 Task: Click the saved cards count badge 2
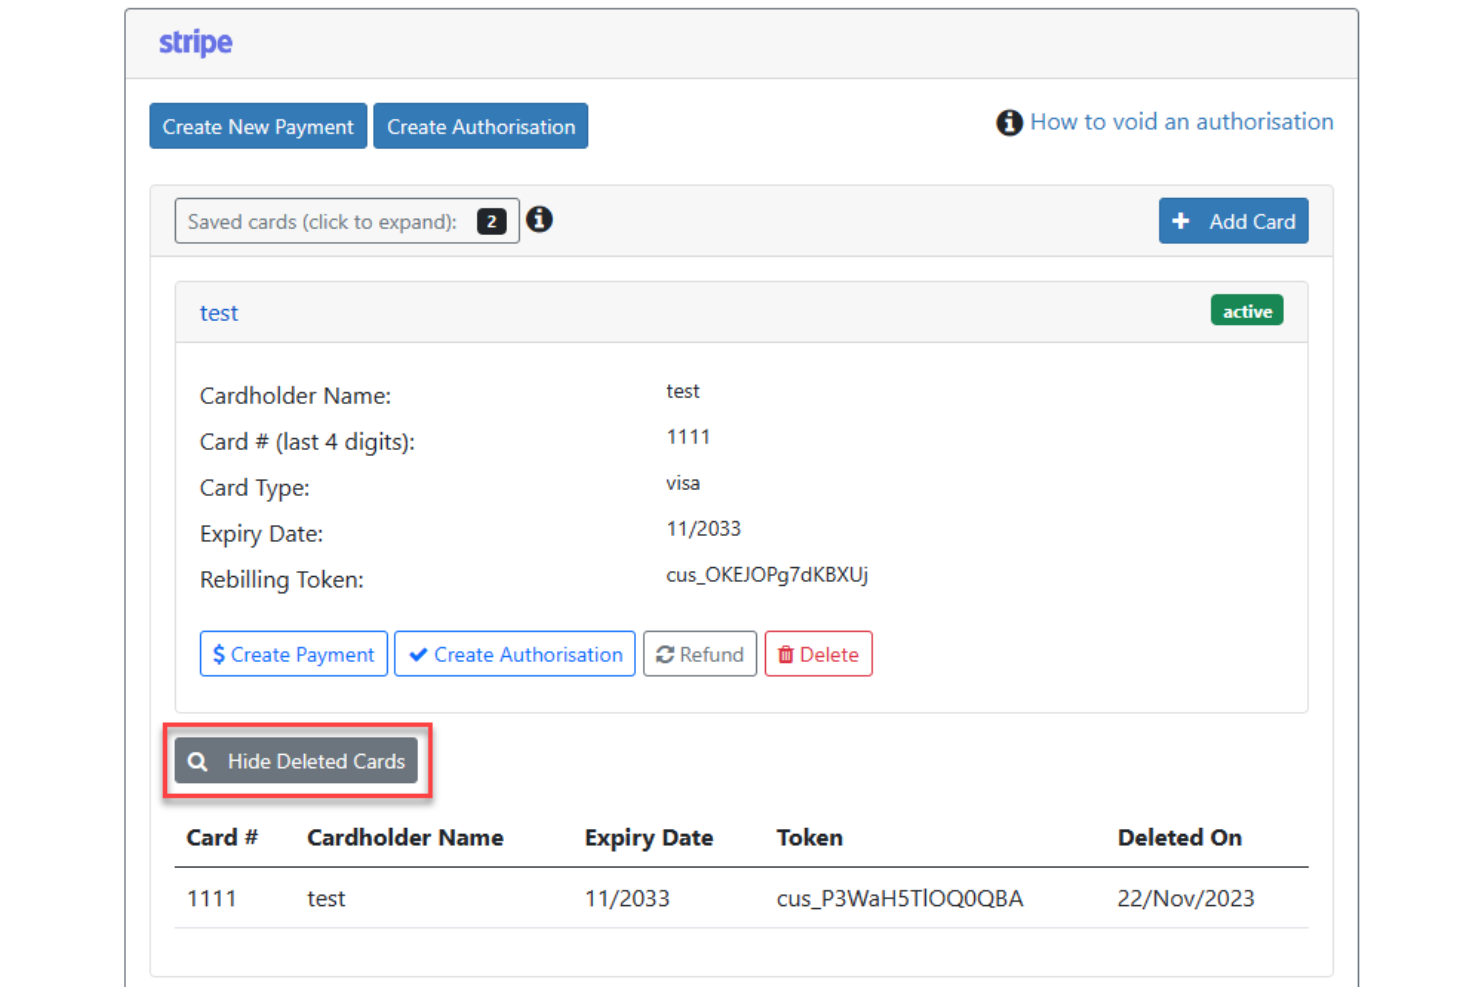pyautogui.click(x=491, y=221)
